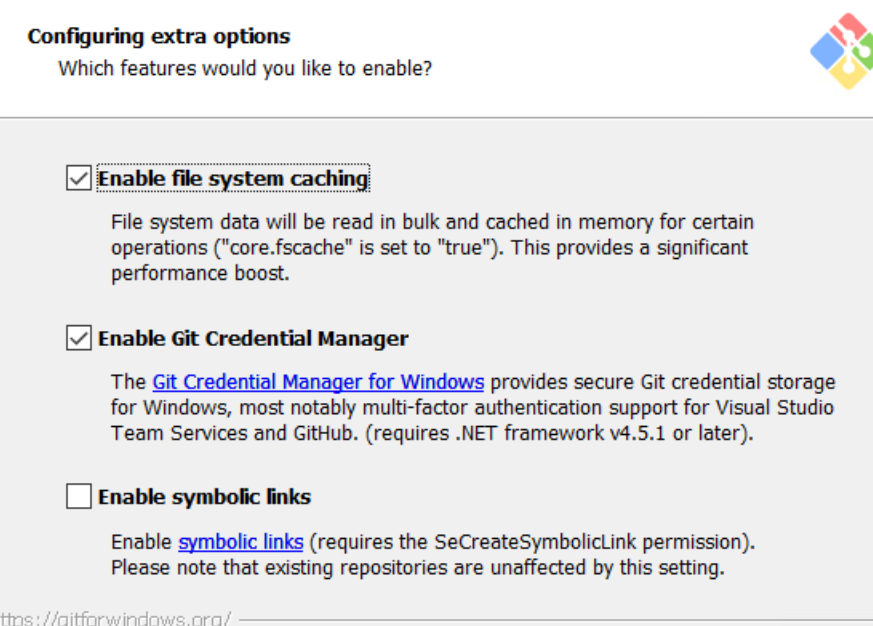Uncheck the Enable file system caching checkbox
The width and height of the screenshot is (873, 626).
click(x=78, y=179)
